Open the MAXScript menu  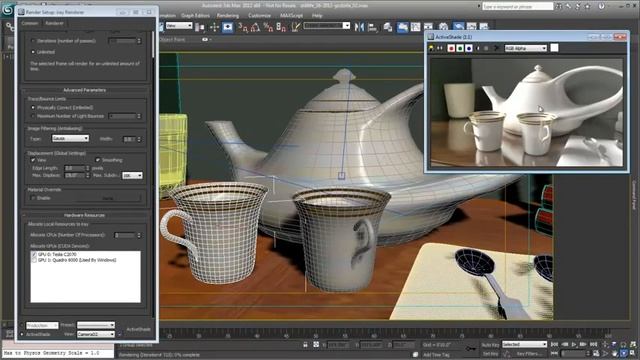(x=291, y=16)
